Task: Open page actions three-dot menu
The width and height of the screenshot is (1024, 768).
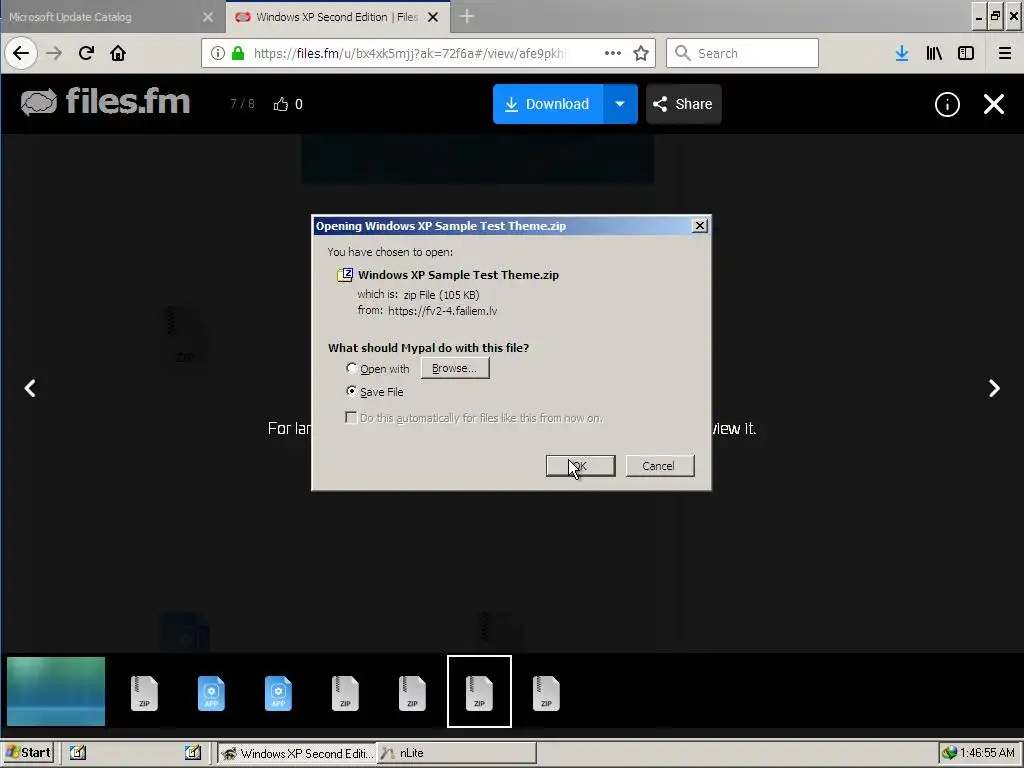Action: point(613,53)
